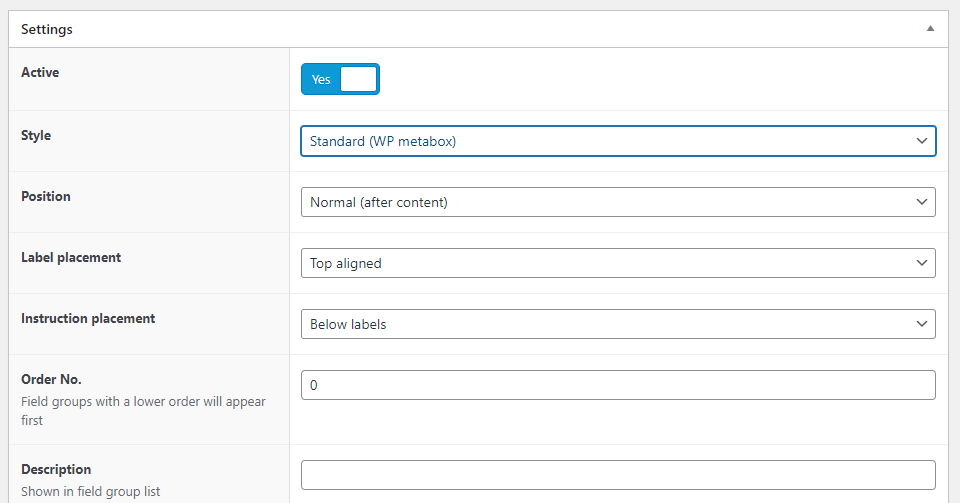960x503 pixels.
Task: Toggle the Active switch off
Action: pyautogui.click(x=340, y=79)
